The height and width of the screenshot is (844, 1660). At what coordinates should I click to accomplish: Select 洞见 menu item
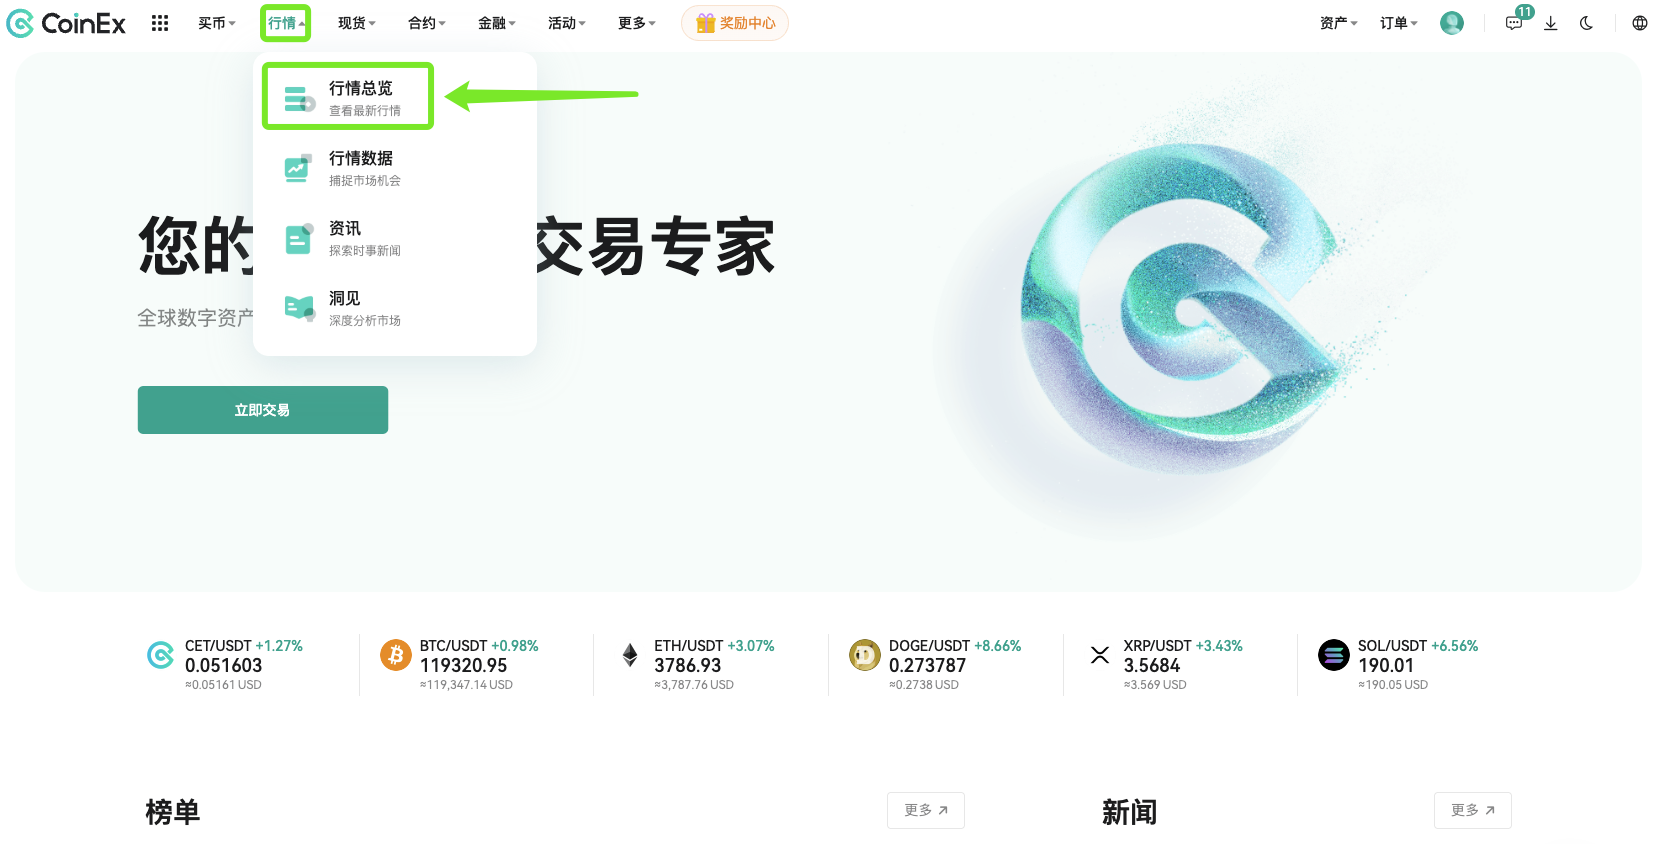pyautogui.click(x=395, y=308)
